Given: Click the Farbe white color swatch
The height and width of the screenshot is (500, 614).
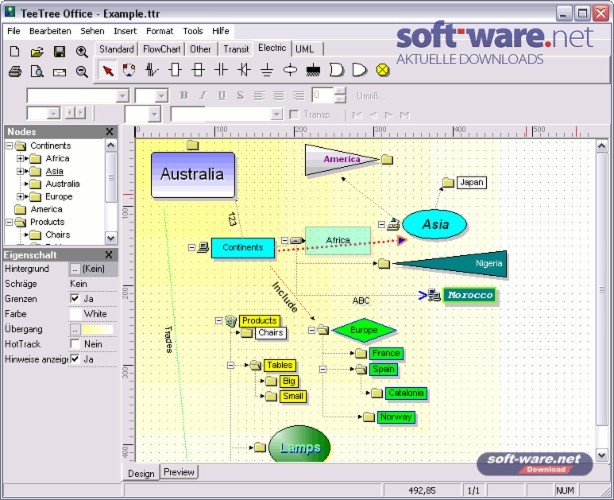Looking at the screenshot, I should point(75,314).
